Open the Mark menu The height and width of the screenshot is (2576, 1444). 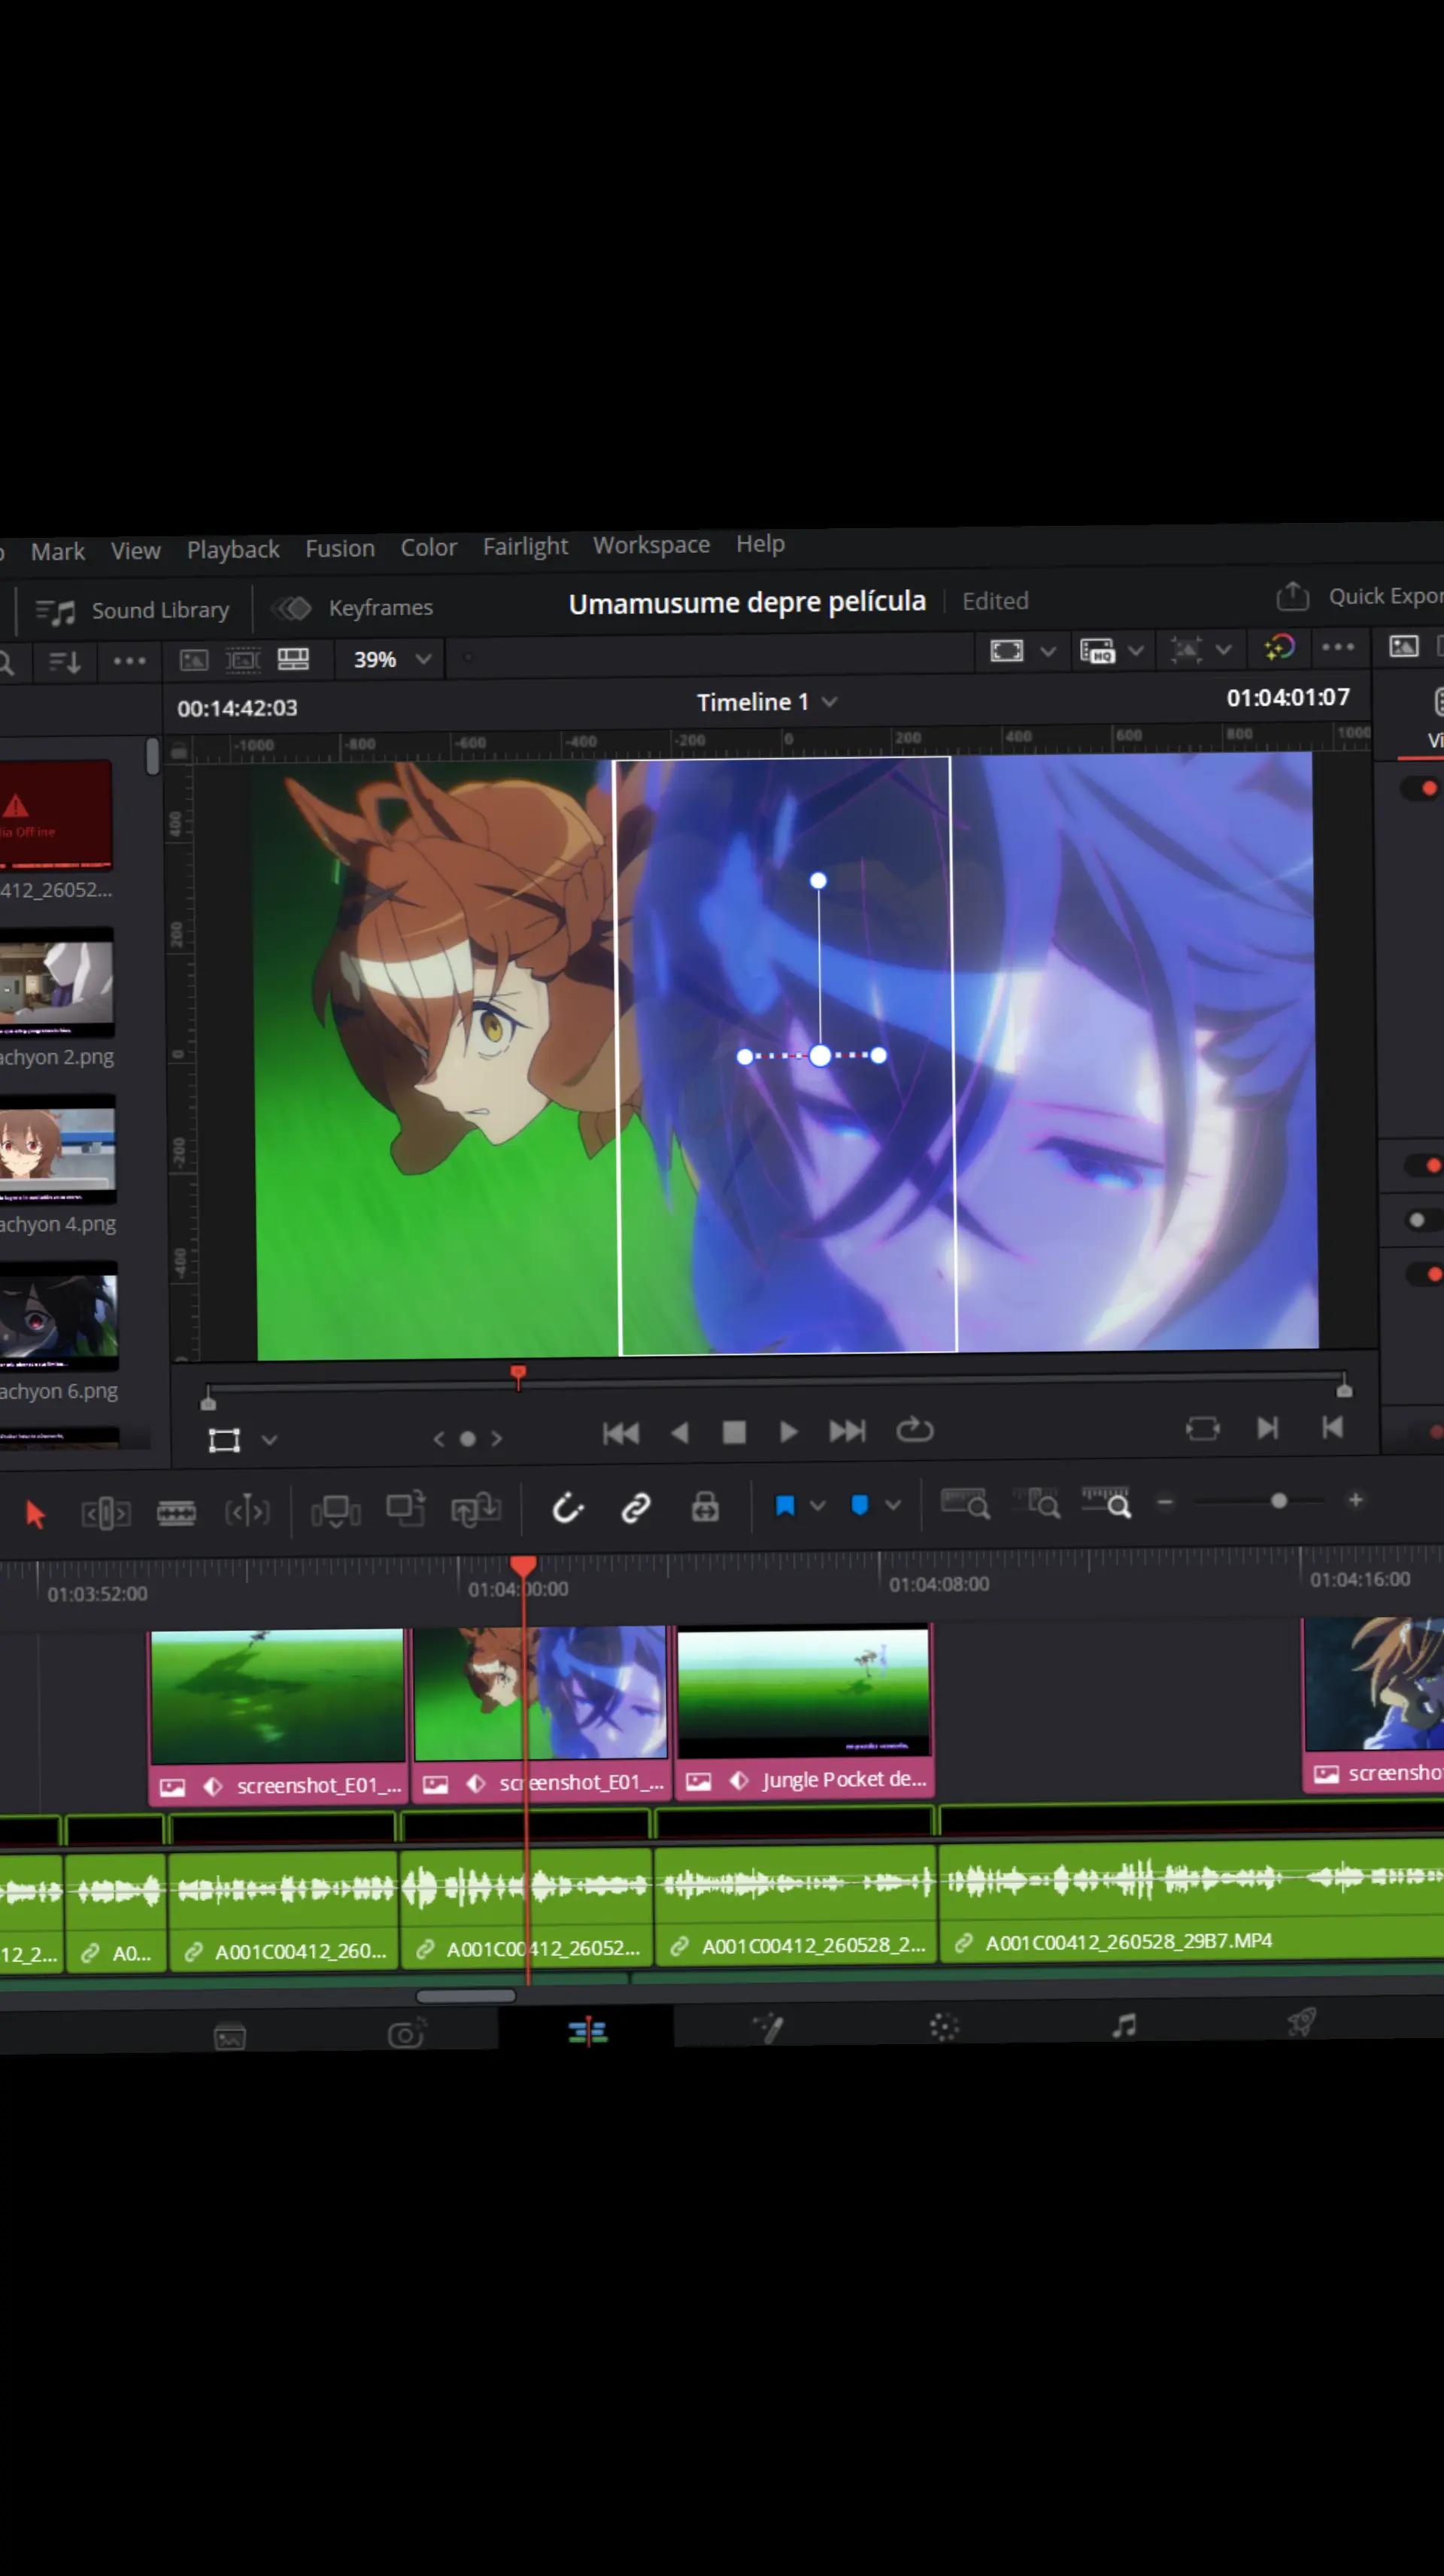point(58,552)
